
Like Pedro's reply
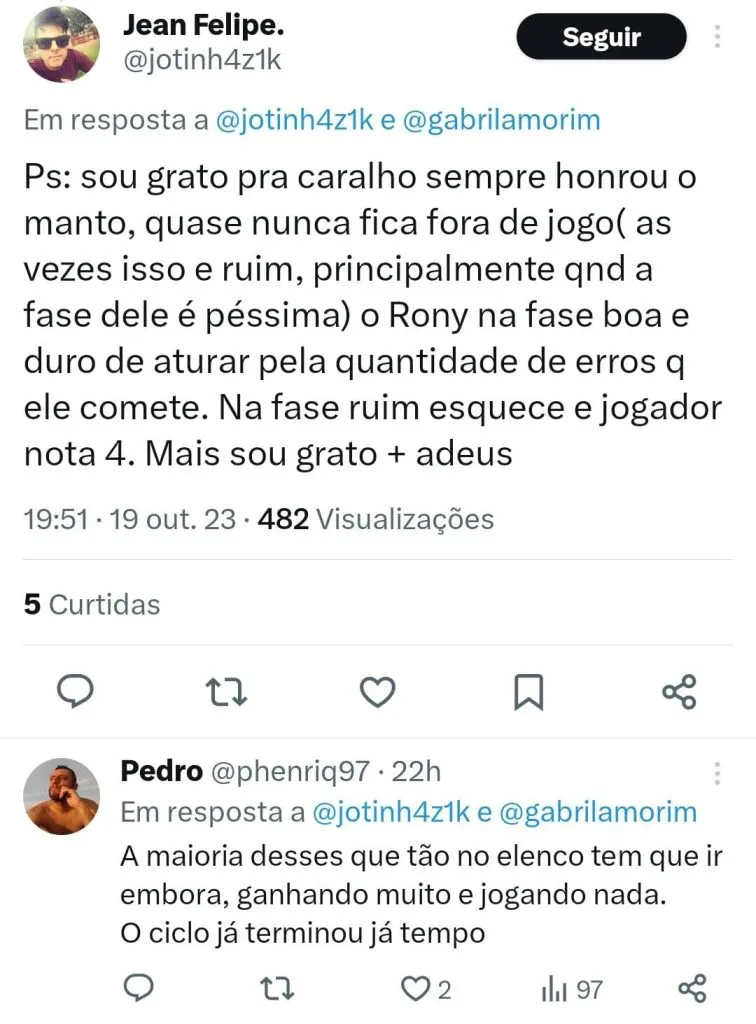pos(413,989)
